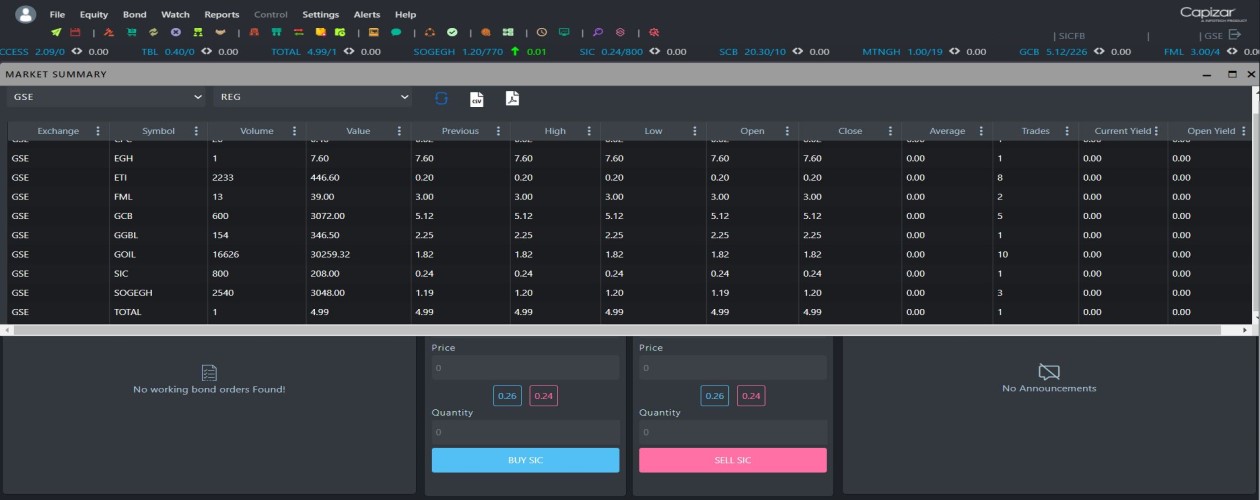Click the red calendar toolbar icon
Image resolution: width=1260 pixels, height=500 pixels.
pos(75,32)
